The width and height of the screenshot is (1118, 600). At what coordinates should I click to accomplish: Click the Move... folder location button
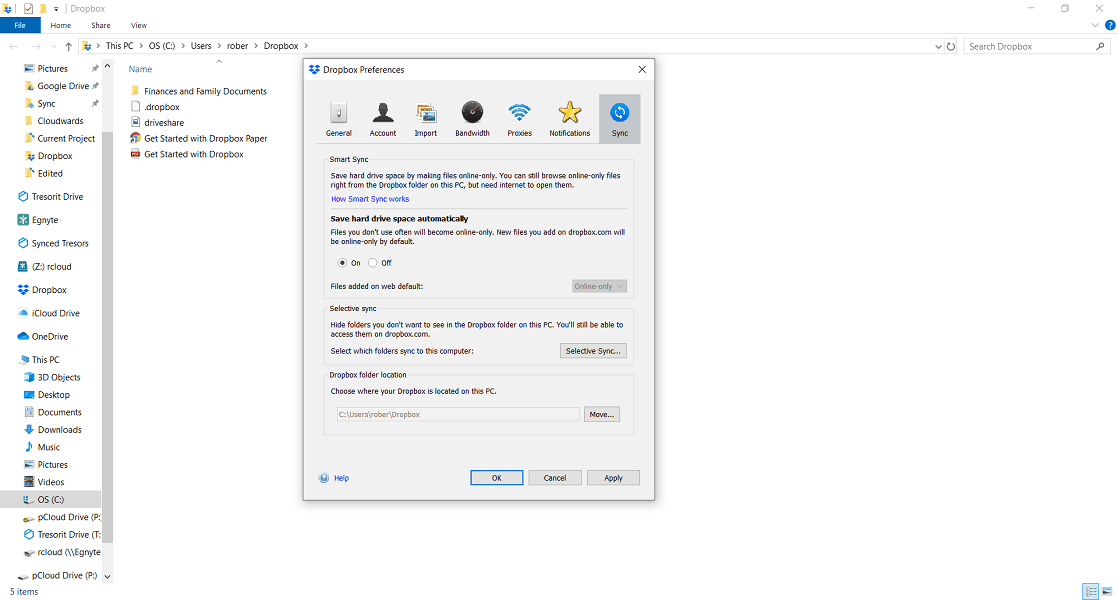click(x=602, y=414)
